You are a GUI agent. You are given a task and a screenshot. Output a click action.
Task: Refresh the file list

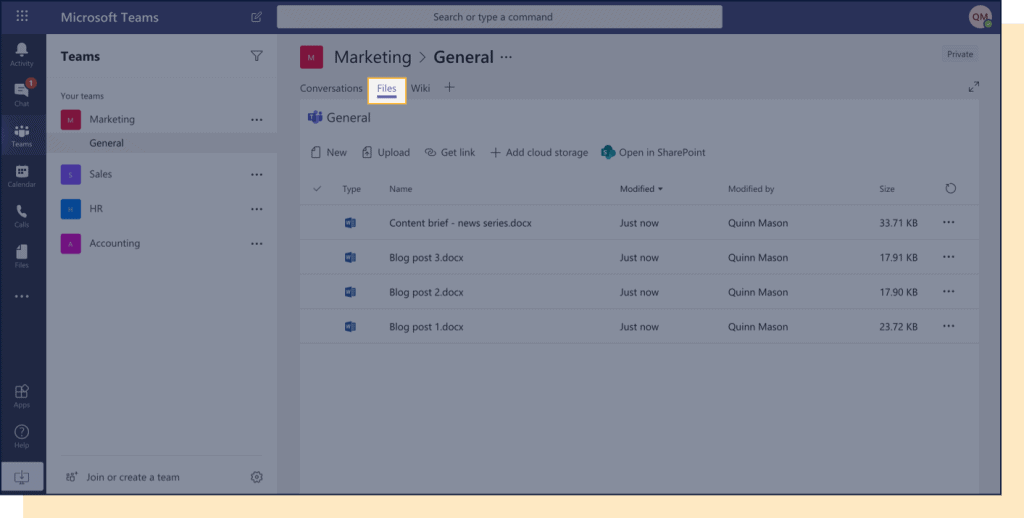point(951,188)
